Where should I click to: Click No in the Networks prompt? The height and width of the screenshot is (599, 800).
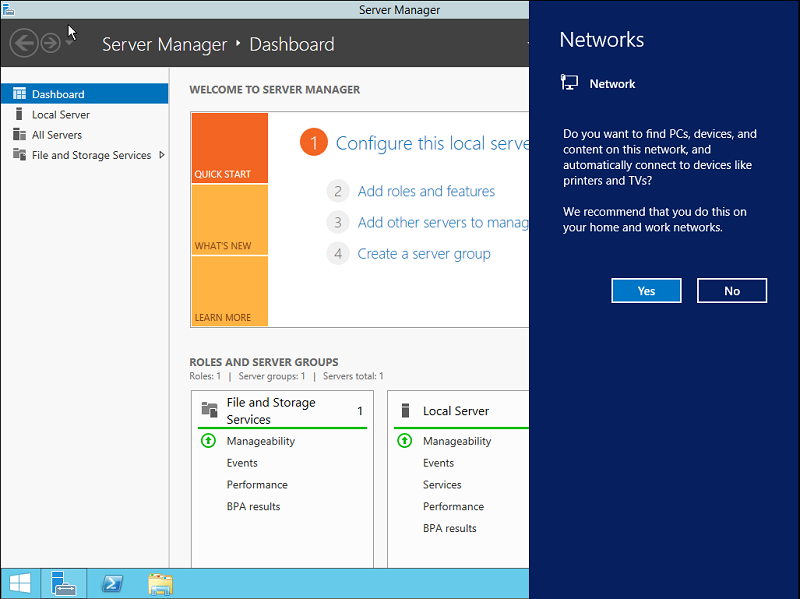pyautogui.click(x=732, y=290)
